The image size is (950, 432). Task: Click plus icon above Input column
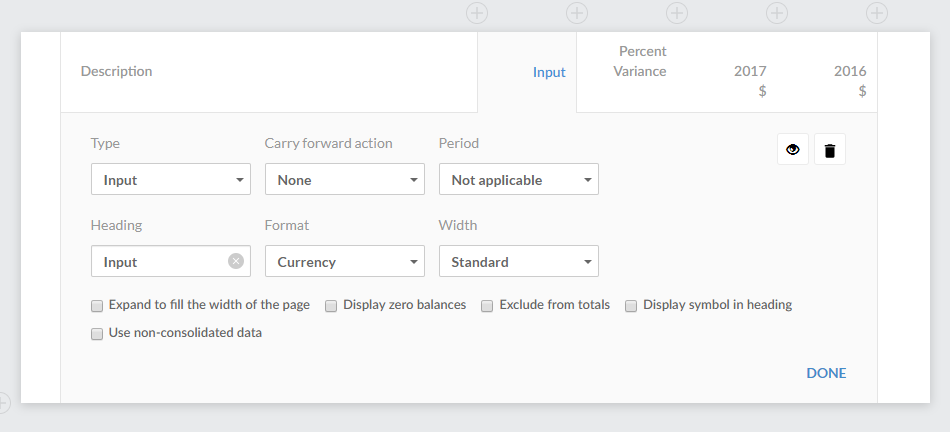pyautogui.click(x=477, y=13)
